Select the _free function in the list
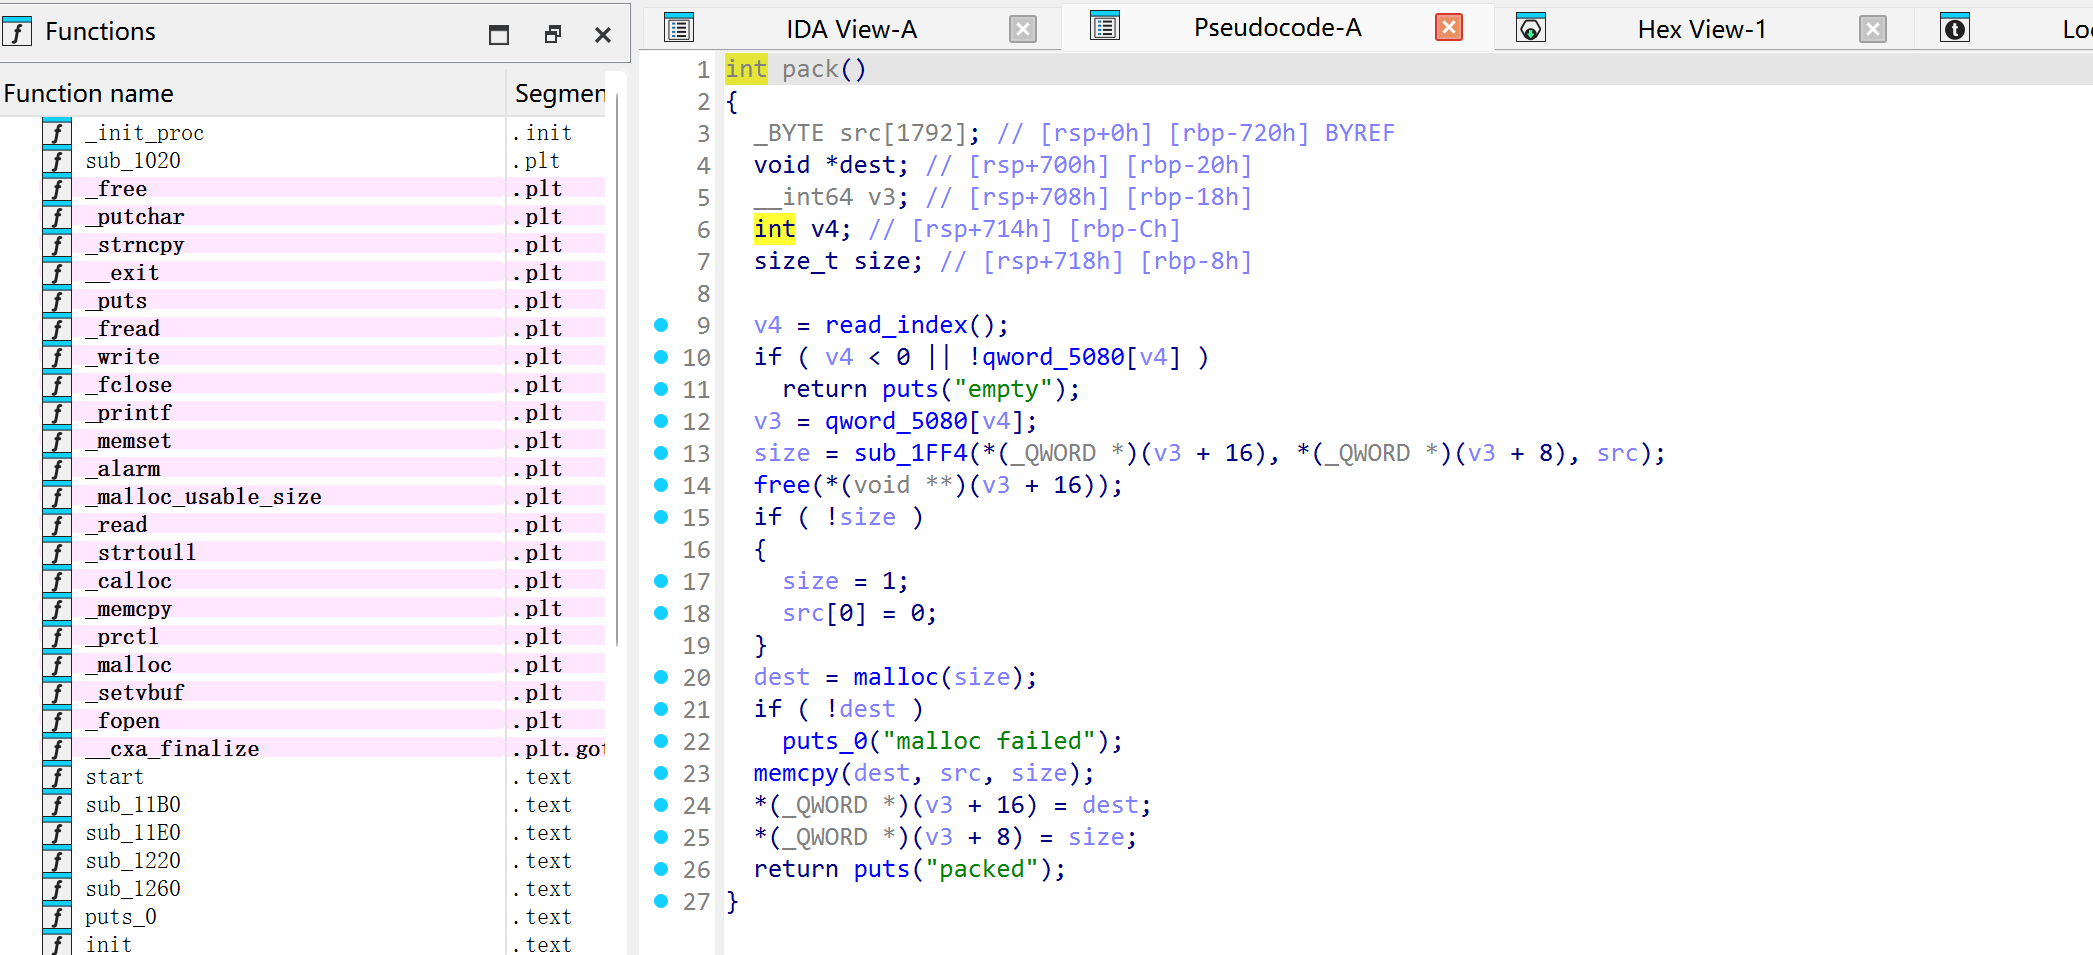The height and width of the screenshot is (955, 2093). [x=303, y=188]
